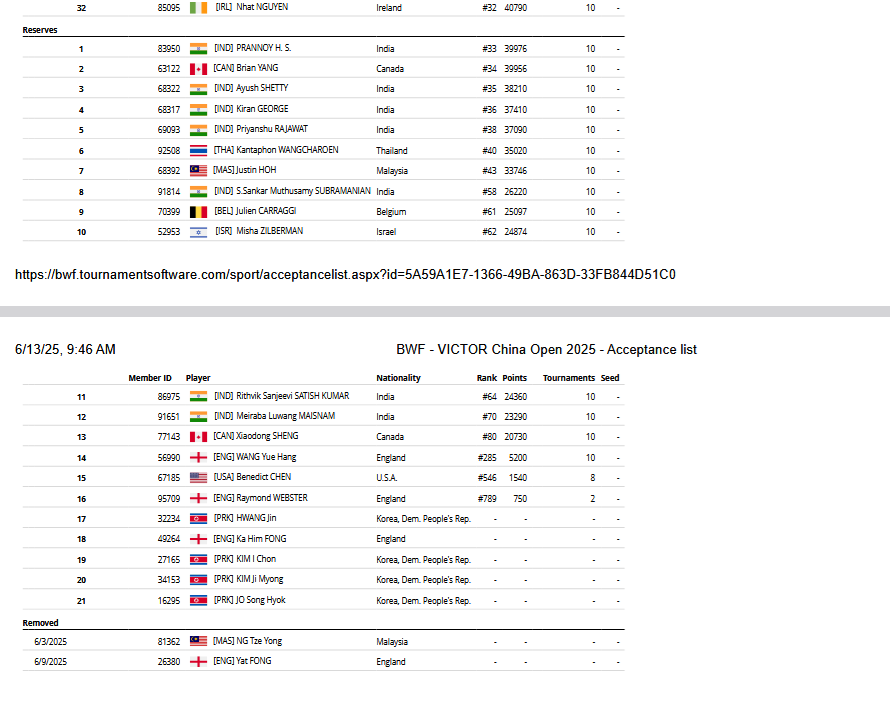
Task: Click the BWF VICTOR China Open 2025 title
Action: pos(547,350)
